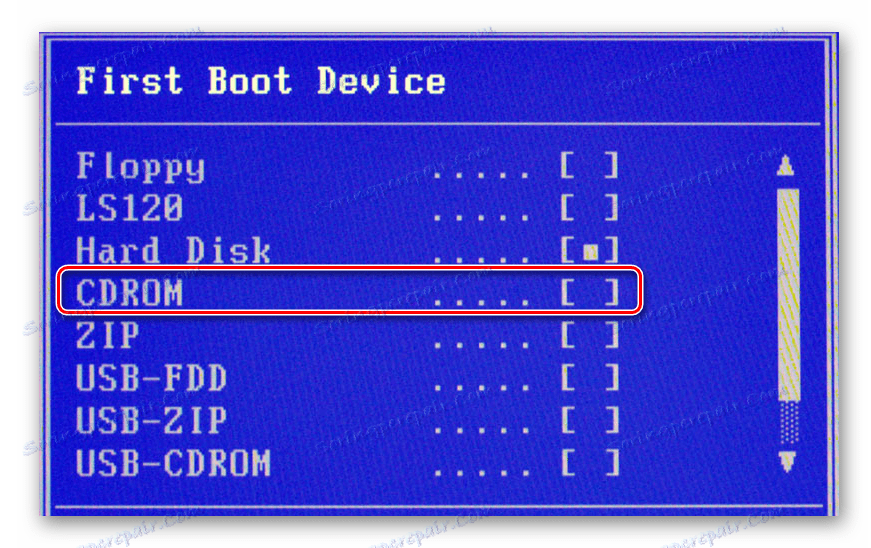Enable the USB-ZIP radio bracket

click(589, 419)
